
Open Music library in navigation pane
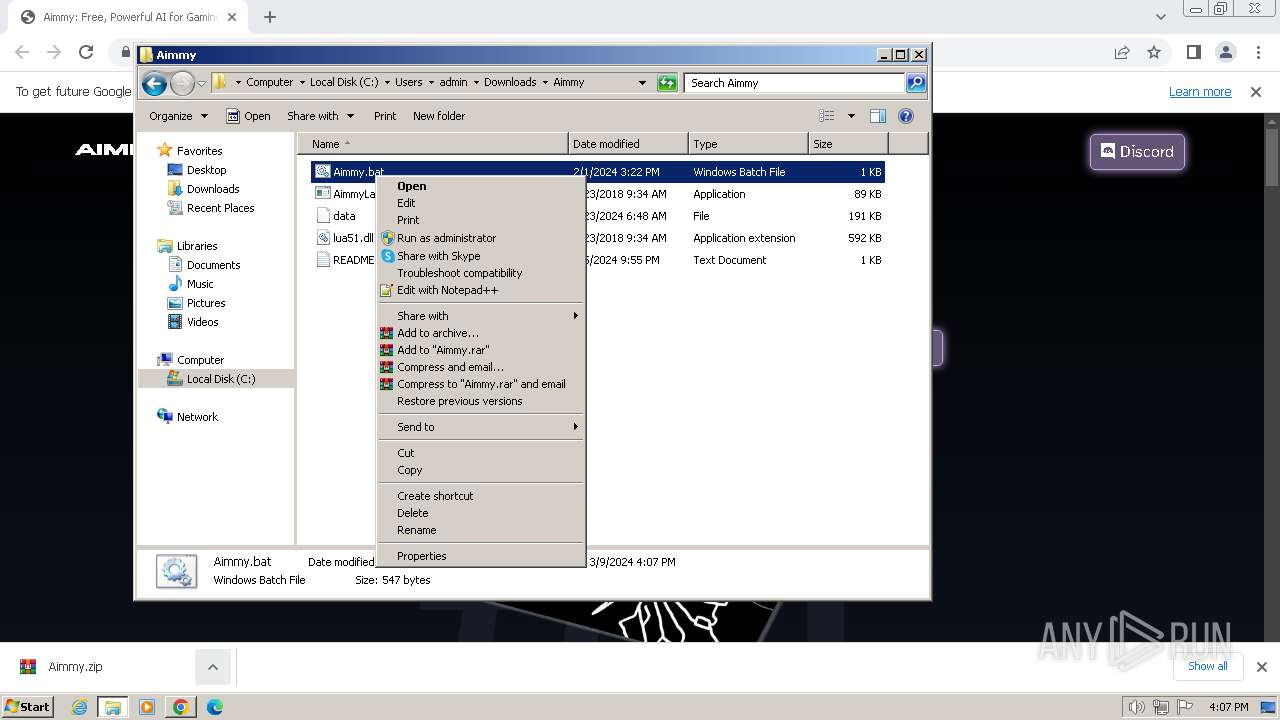[200, 284]
